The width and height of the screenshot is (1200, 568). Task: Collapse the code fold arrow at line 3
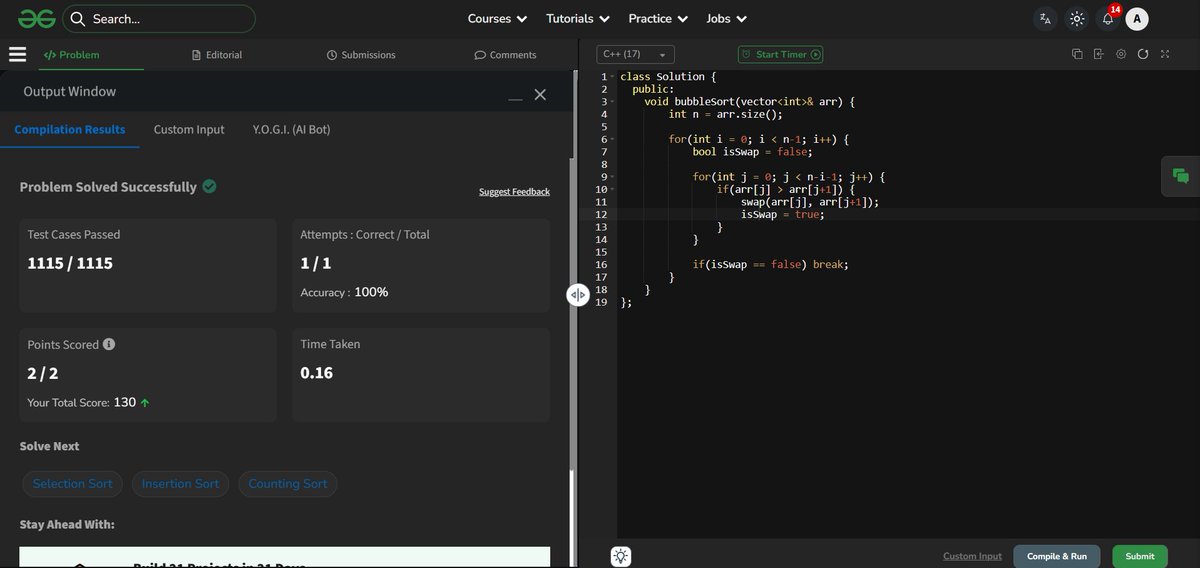point(612,102)
